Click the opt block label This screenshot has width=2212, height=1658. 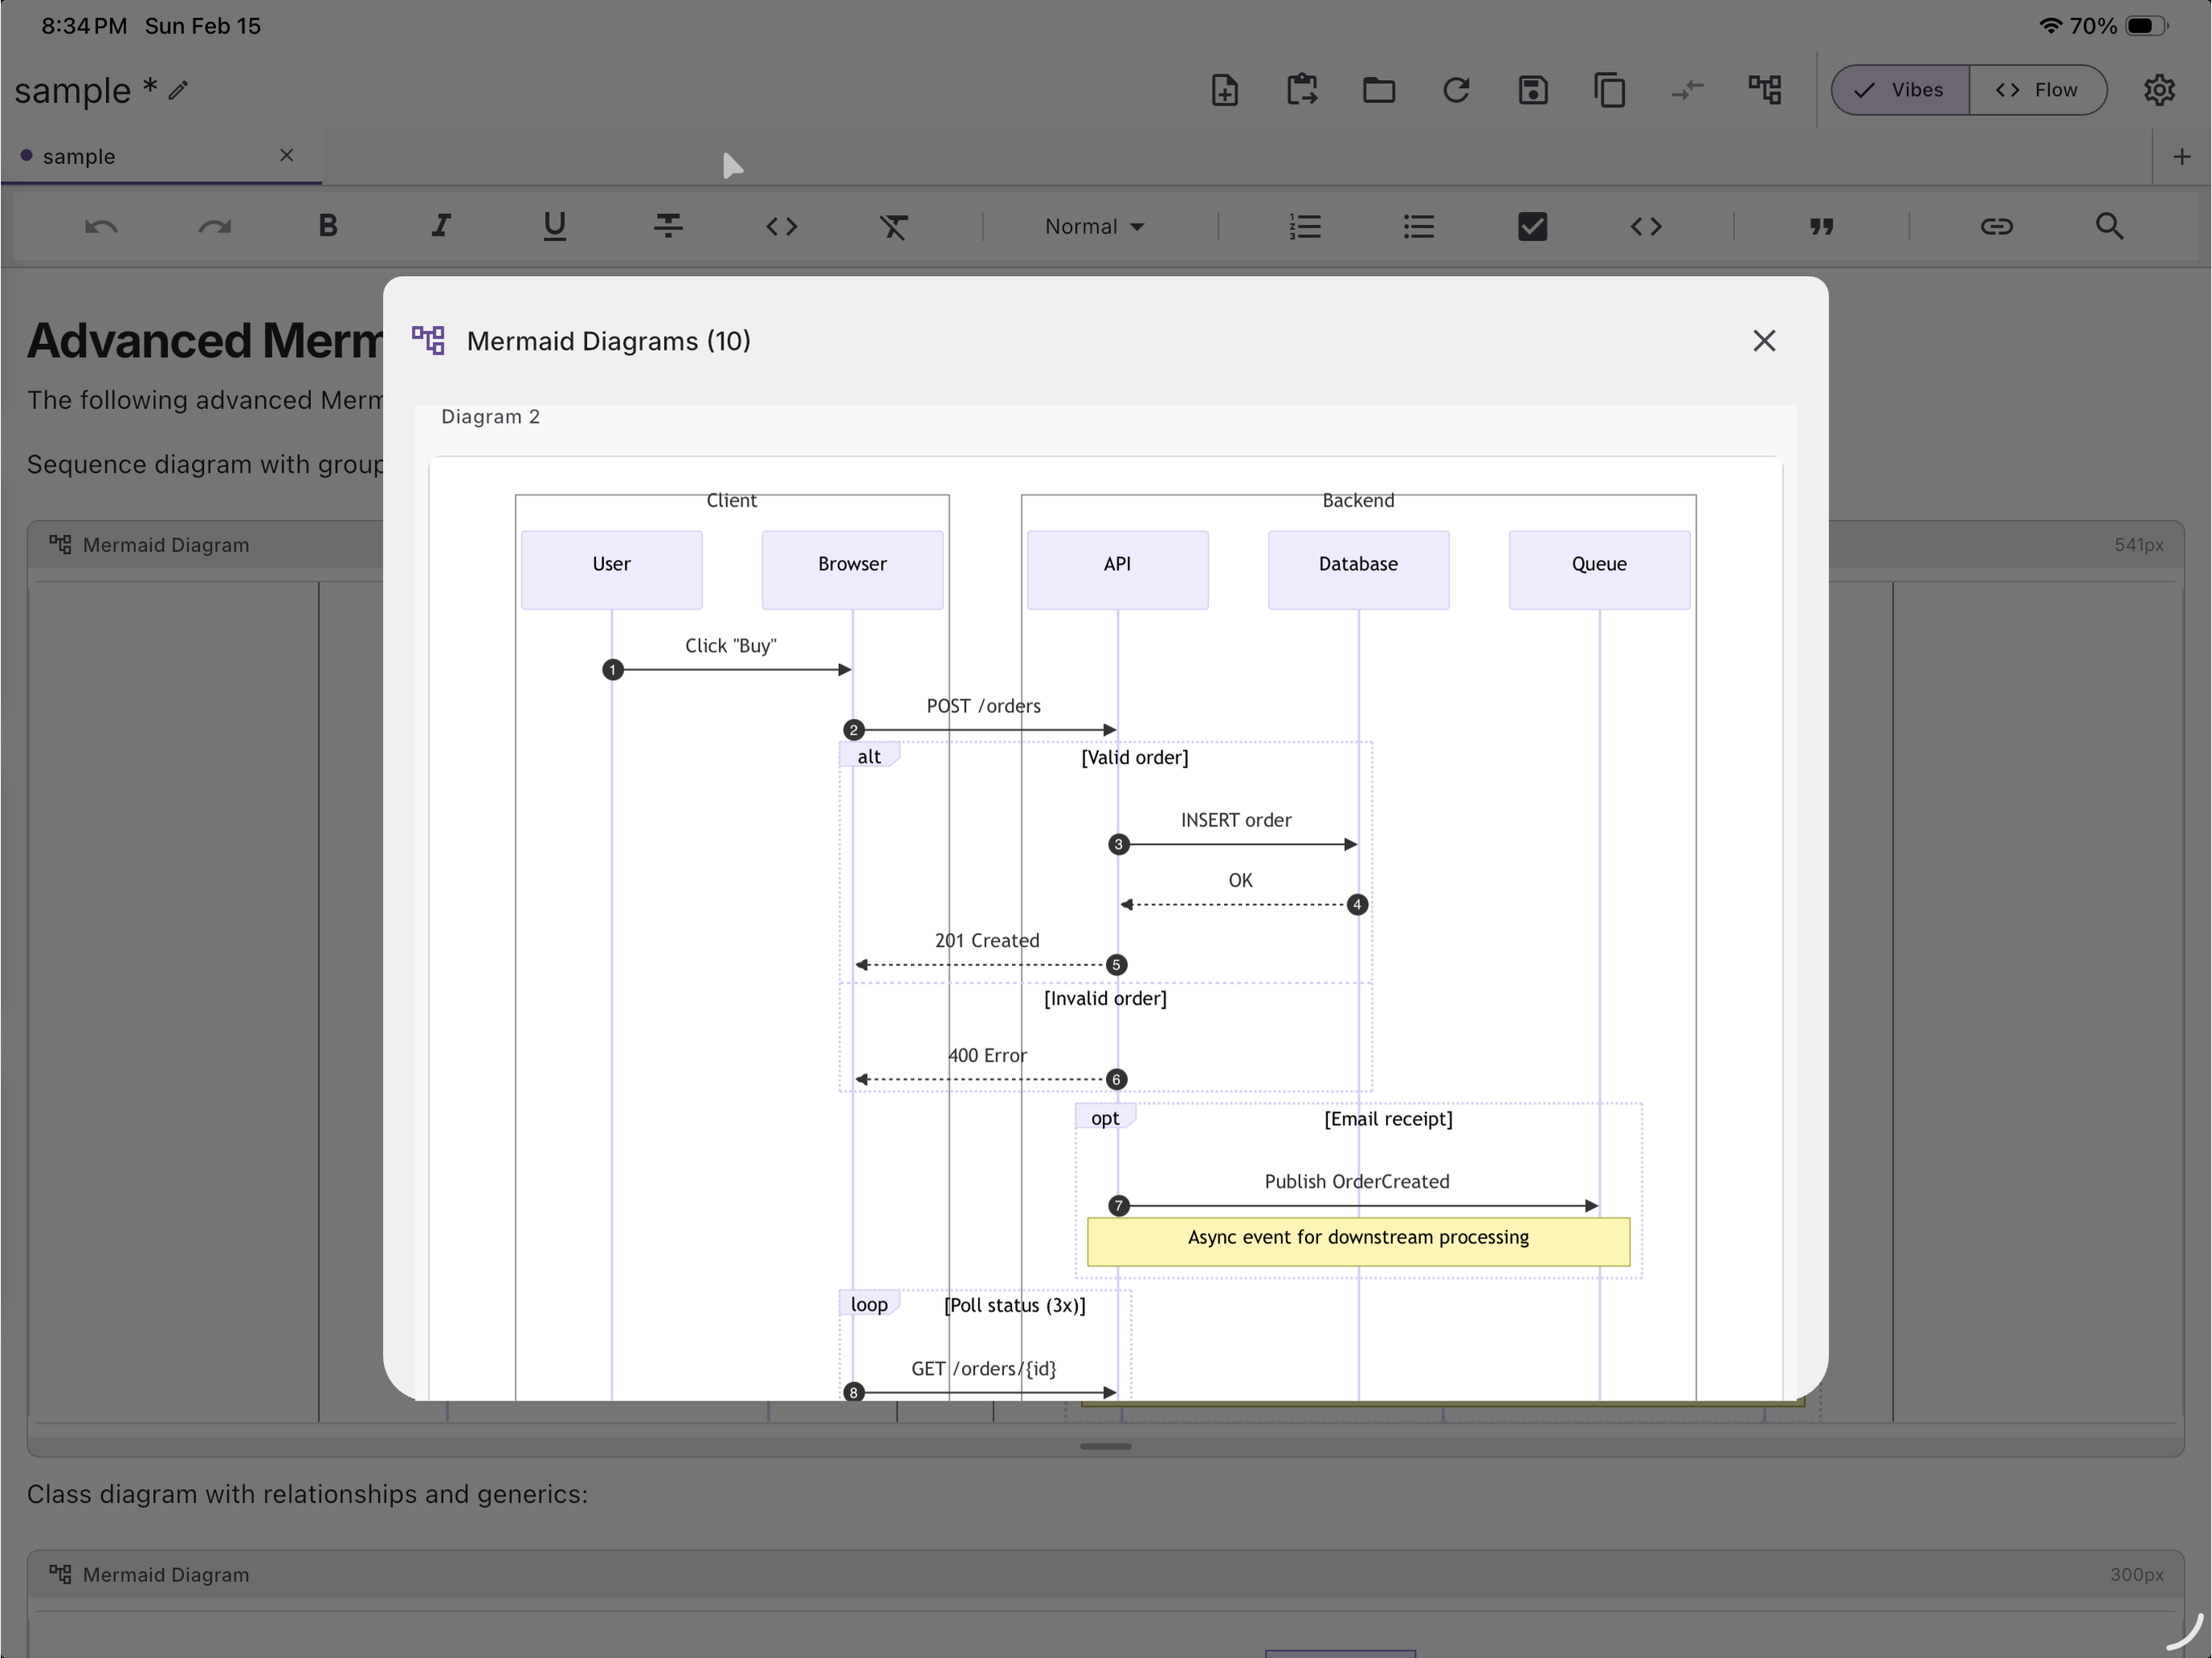pyautogui.click(x=1105, y=1117)
